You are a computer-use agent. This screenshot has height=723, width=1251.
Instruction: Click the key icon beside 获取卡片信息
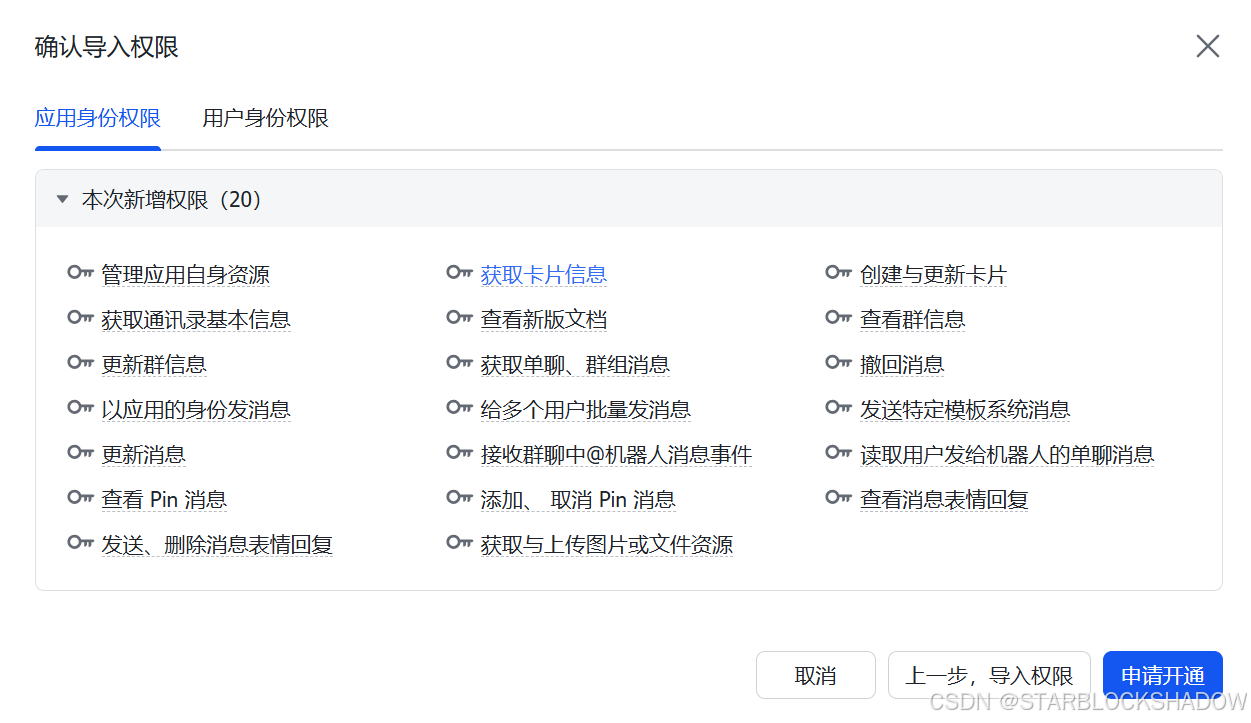tap(459, 272)
